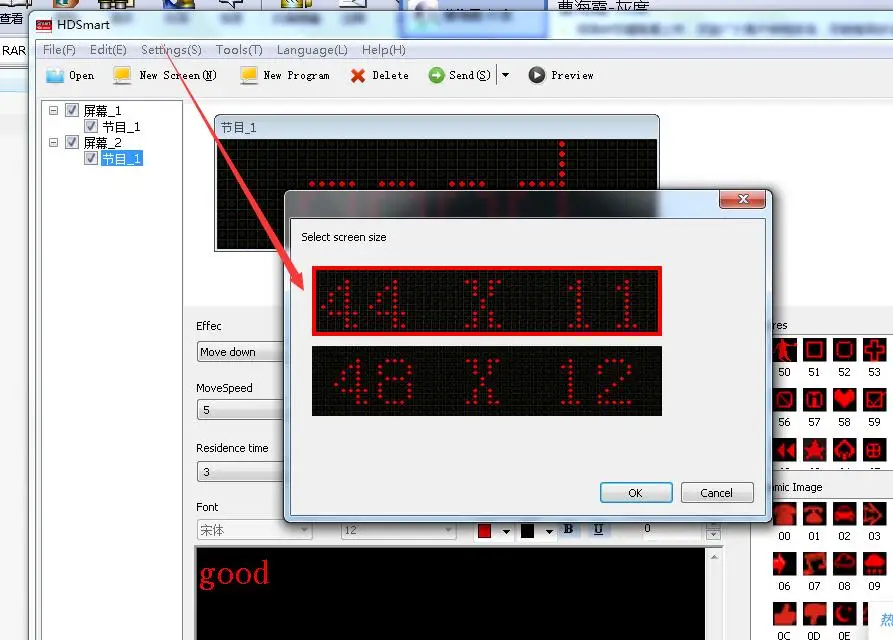Open the 宋体 font dropdown

point(255,530)
